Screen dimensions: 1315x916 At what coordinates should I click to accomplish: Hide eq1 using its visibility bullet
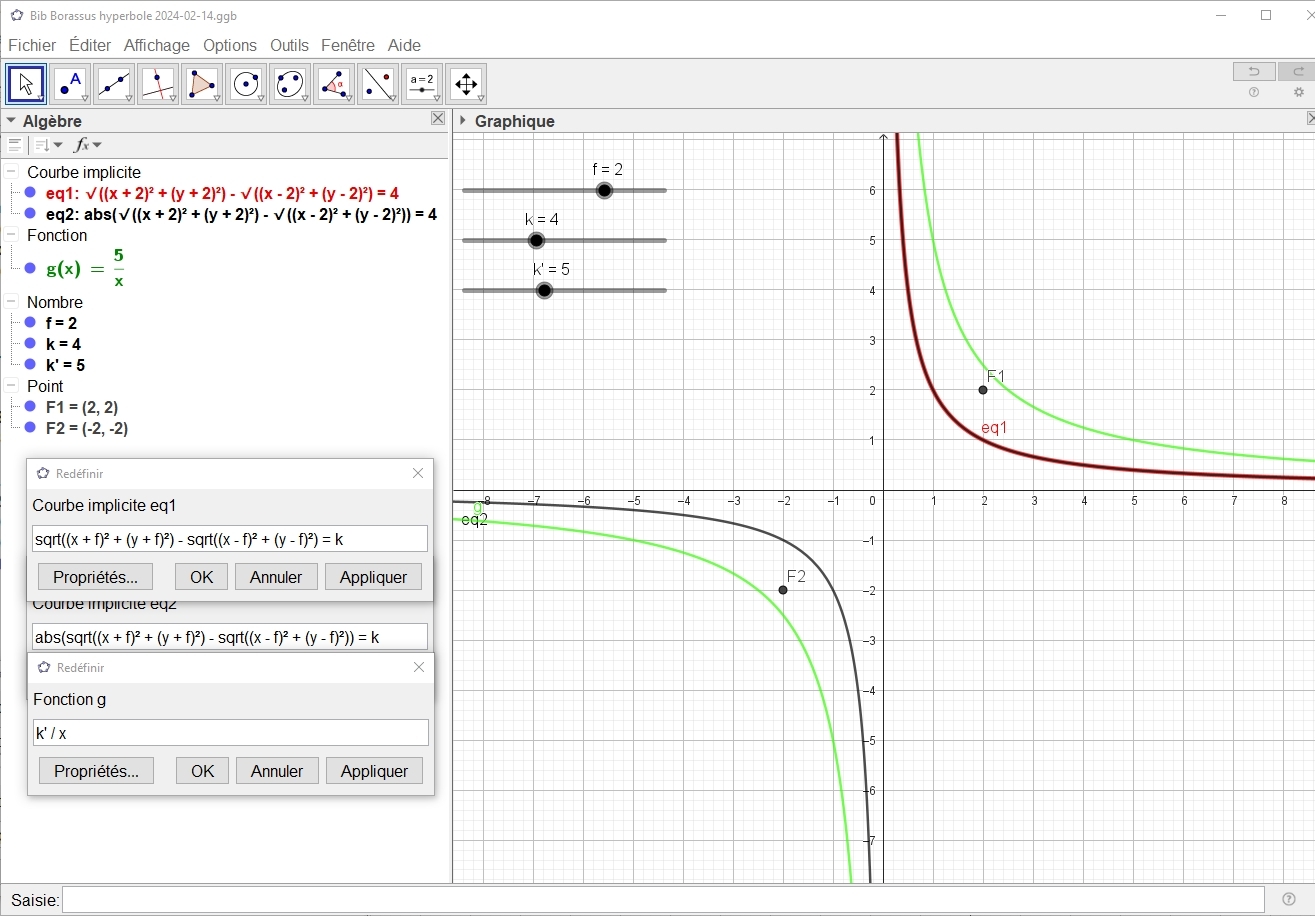coord(30,193)
